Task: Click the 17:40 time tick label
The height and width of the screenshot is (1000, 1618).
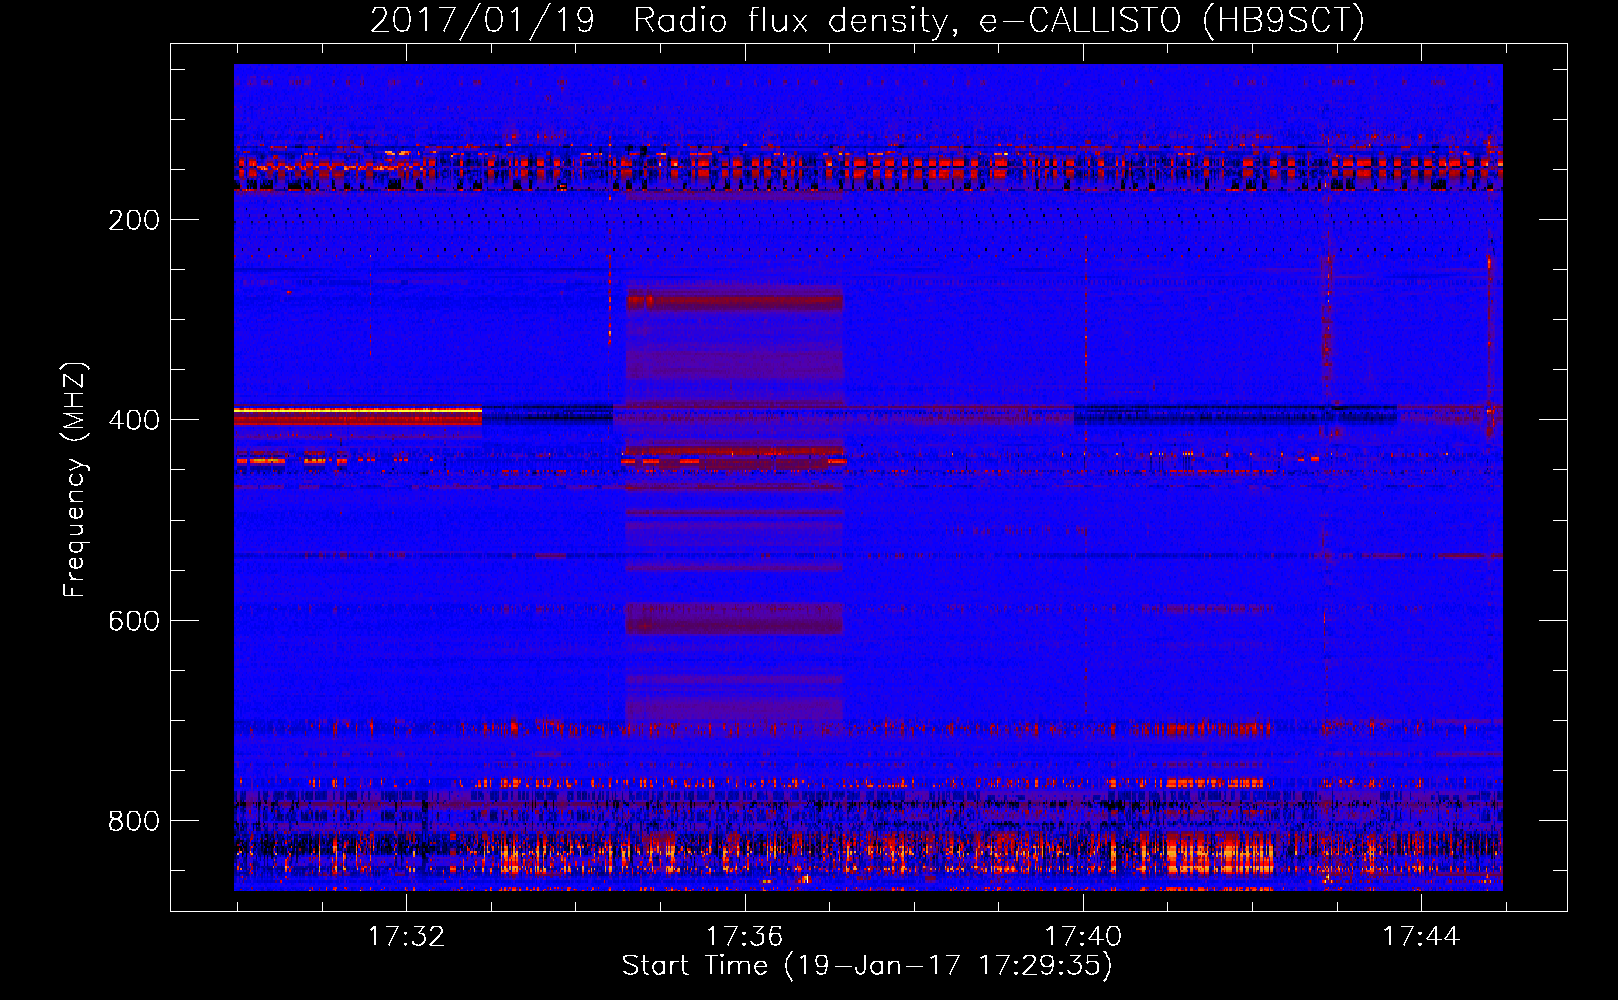Action: point(1083,937)
